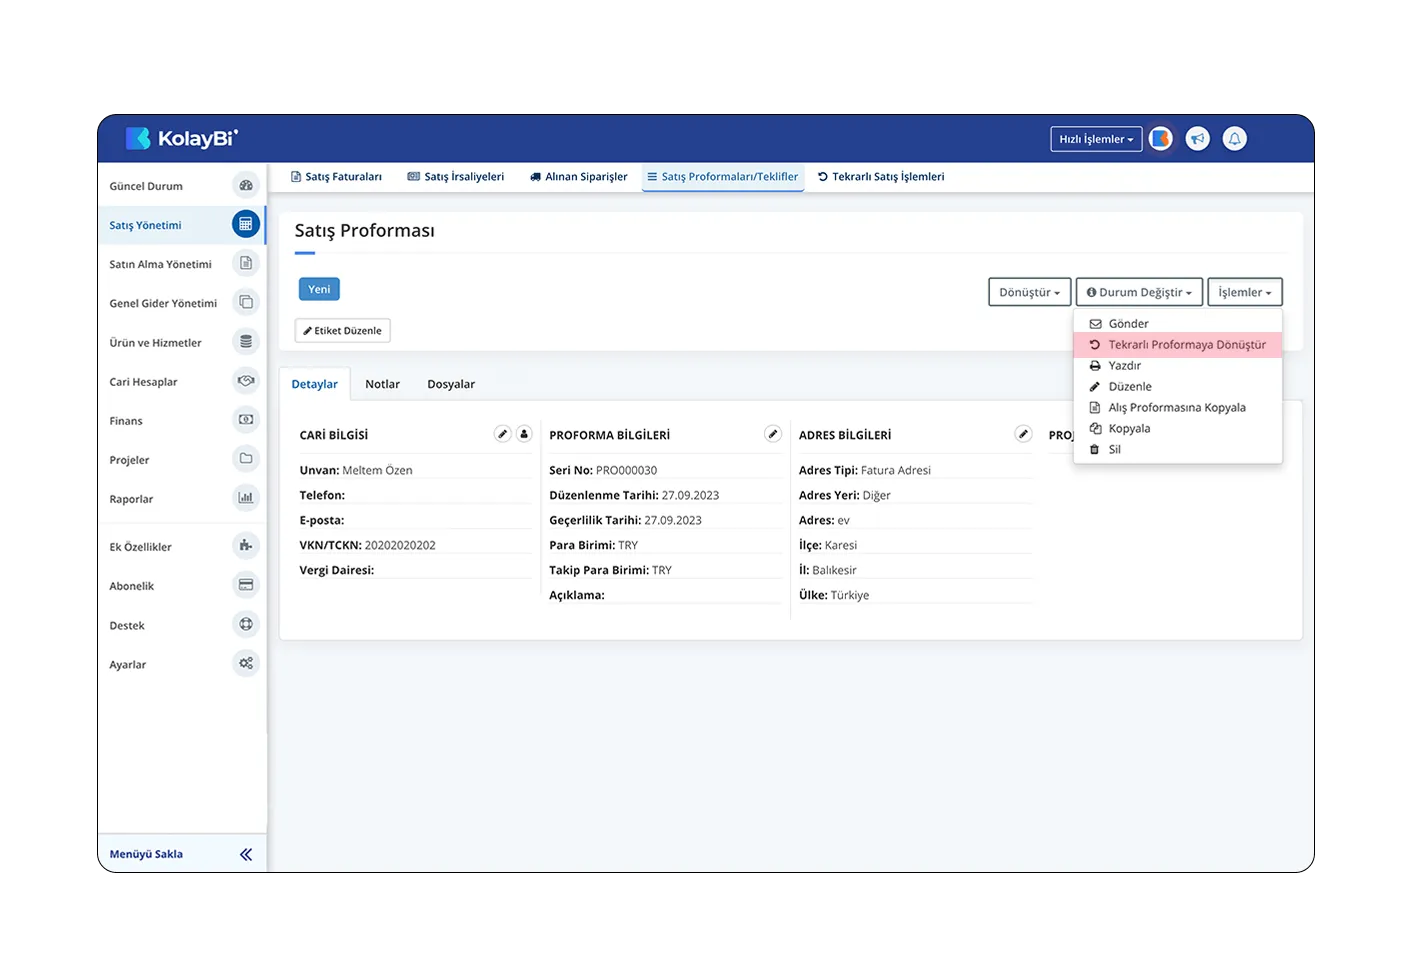This screenshot has height=960, width=1412.
Task: Click the Ek Özellikler puzzle icon
Action: pos(246,546)
